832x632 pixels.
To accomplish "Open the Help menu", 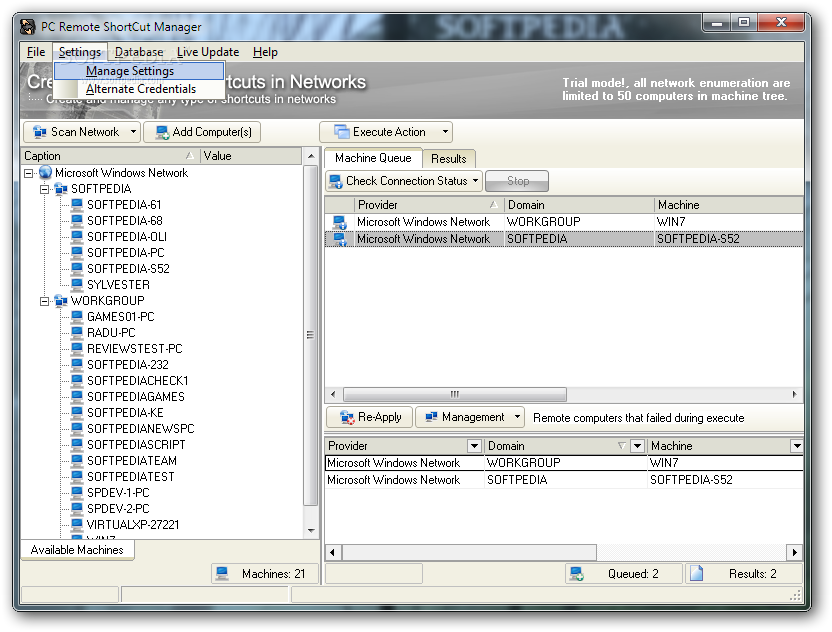I will 265,52.
